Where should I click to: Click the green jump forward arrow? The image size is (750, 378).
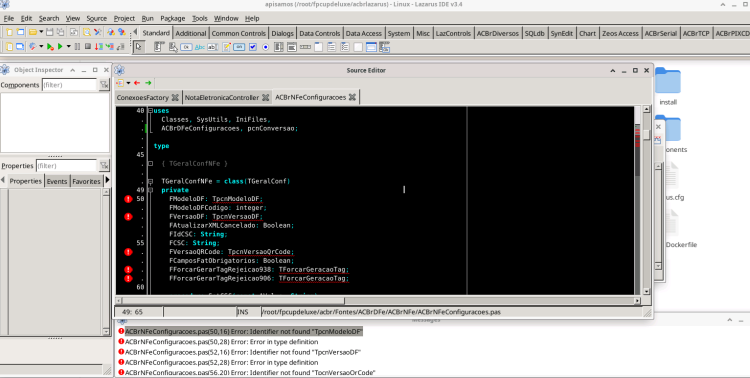pos(148,83)
